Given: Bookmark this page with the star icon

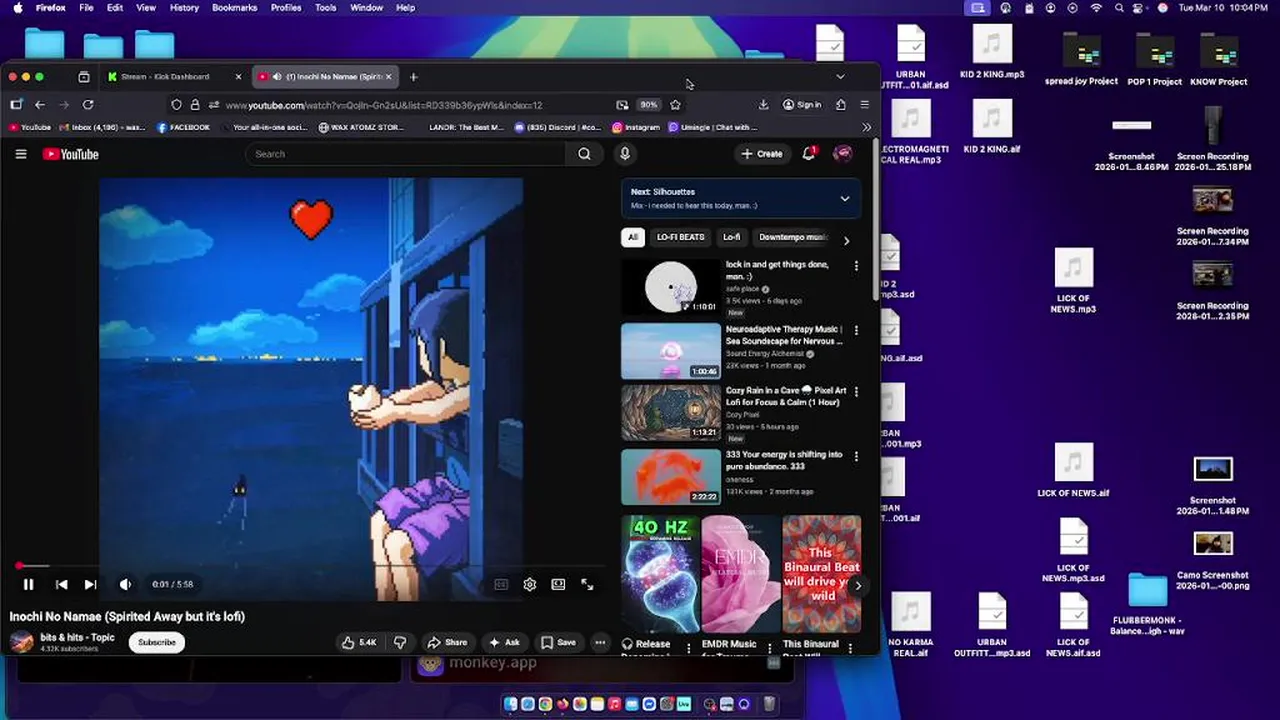Looking at the screenshot, I should [675, 104].
